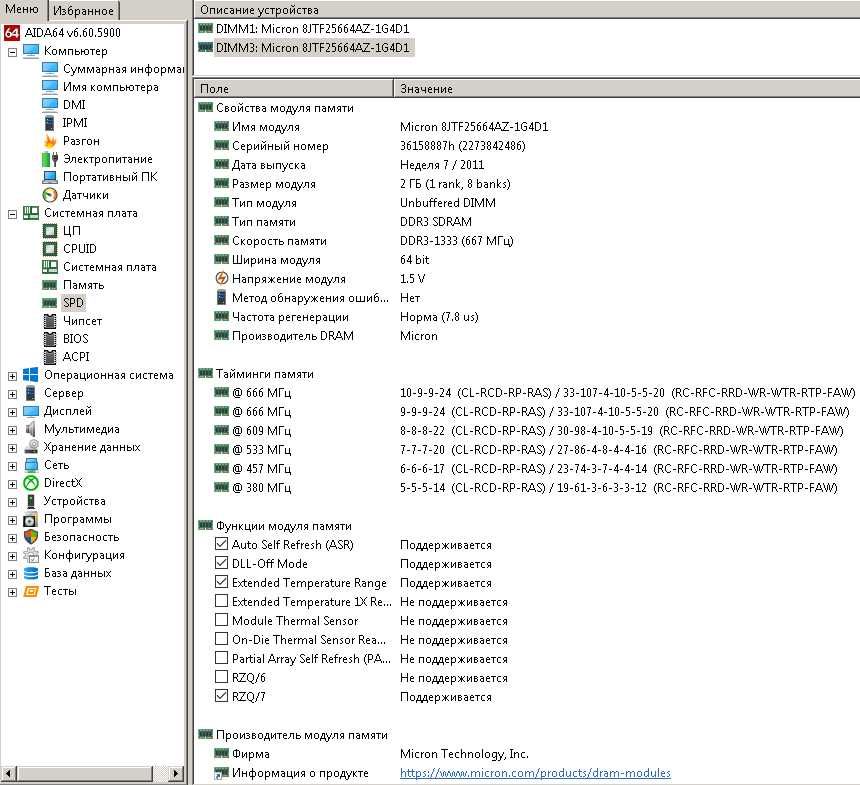Click the @ 609 МГц timing row

coord(527,431)
